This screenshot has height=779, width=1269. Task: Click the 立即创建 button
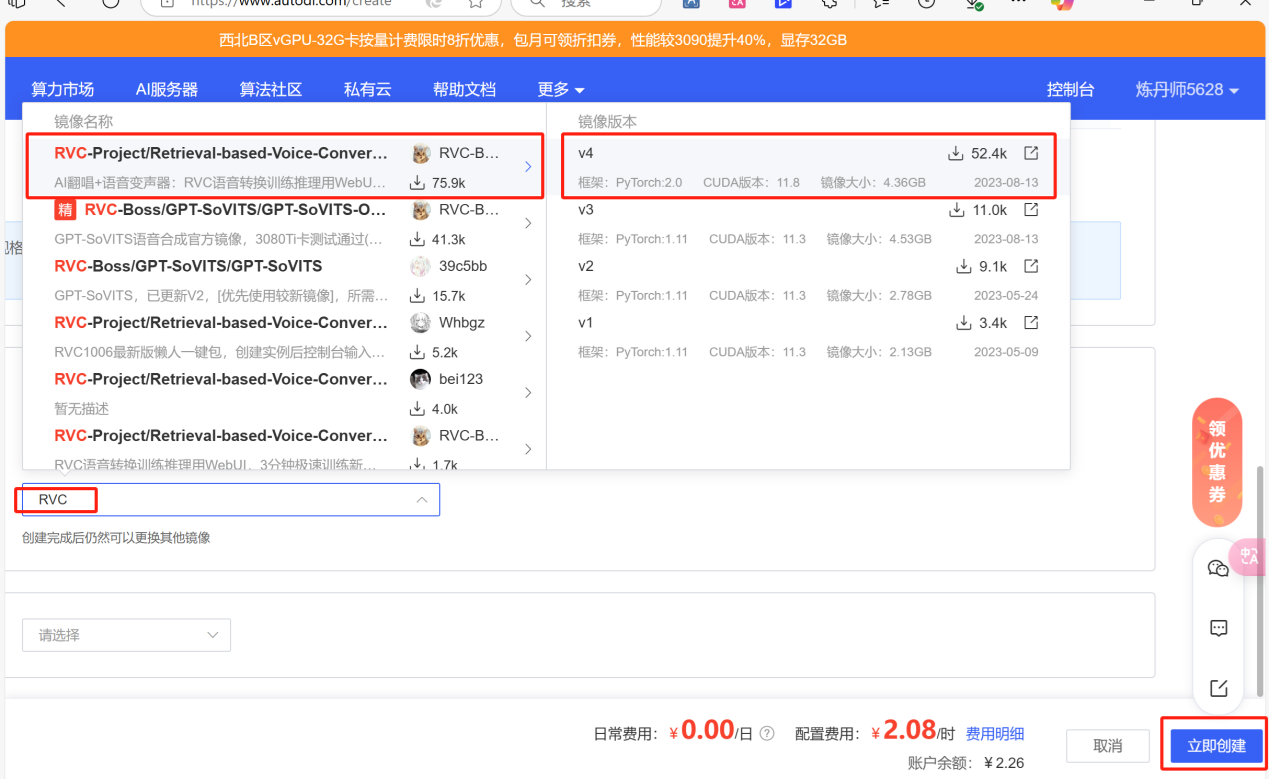[x=1216, y=746]
